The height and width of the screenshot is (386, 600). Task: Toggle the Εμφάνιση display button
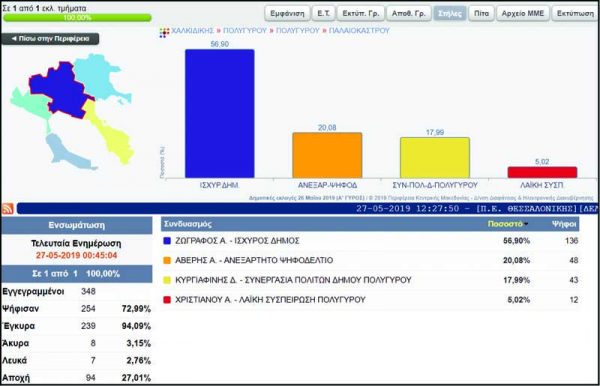click(x=287, y=13)
